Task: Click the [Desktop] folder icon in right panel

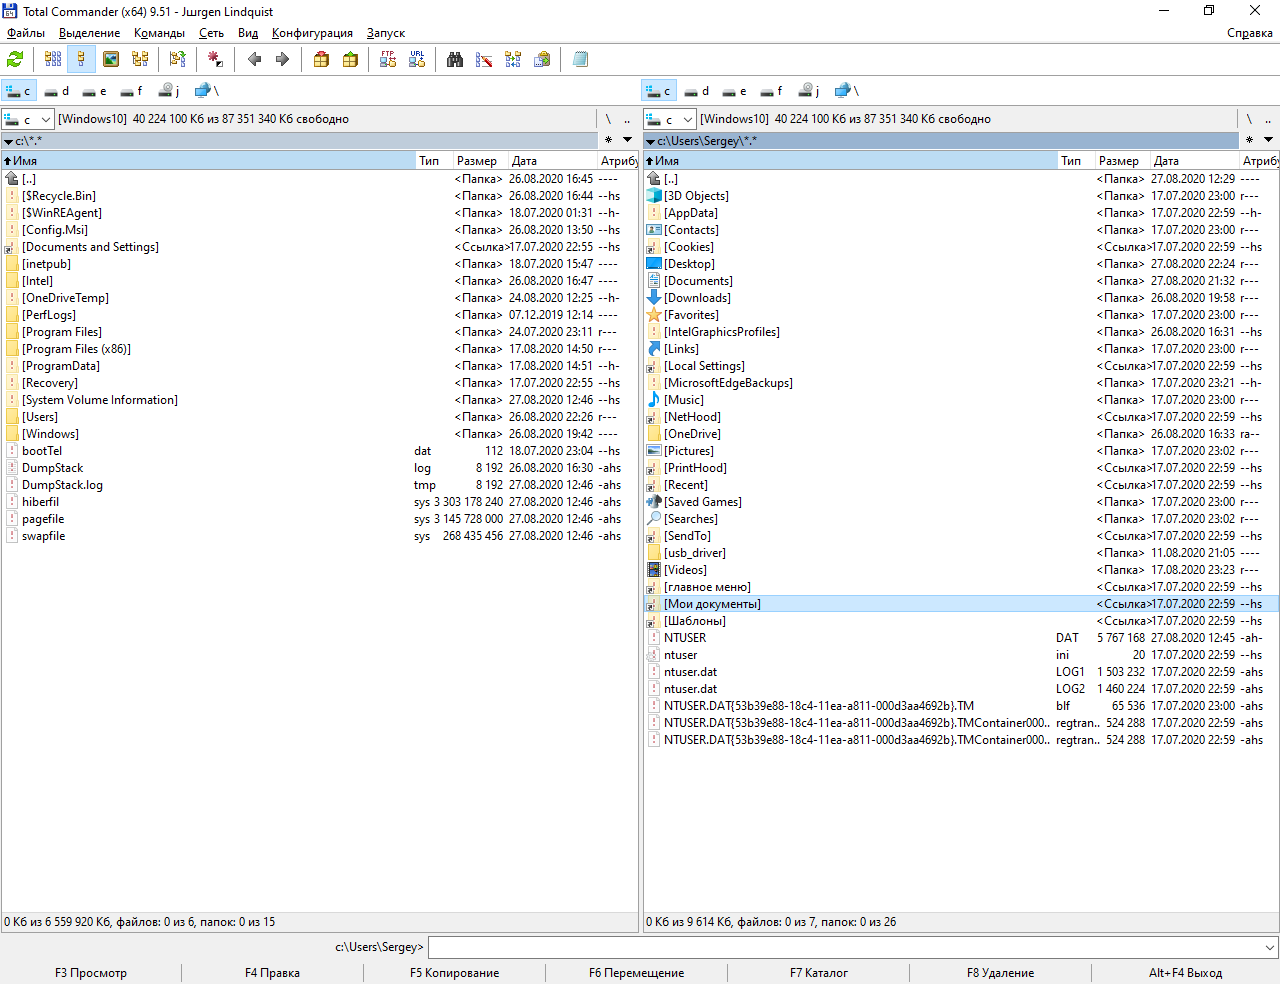Action: [654, 264]
